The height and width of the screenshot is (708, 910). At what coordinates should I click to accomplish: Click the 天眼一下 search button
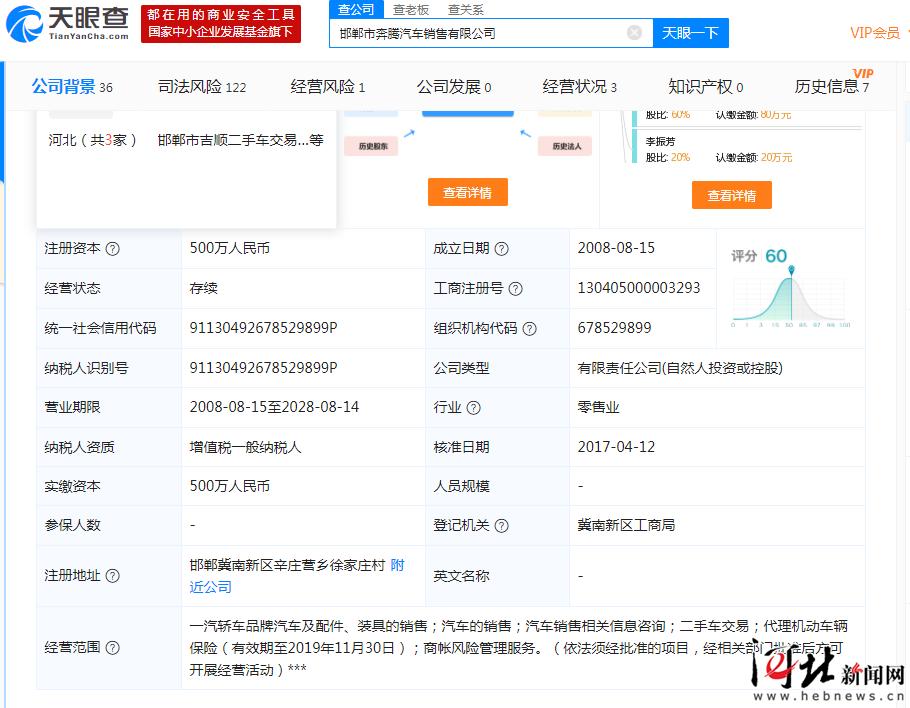(x=691, y=33)
